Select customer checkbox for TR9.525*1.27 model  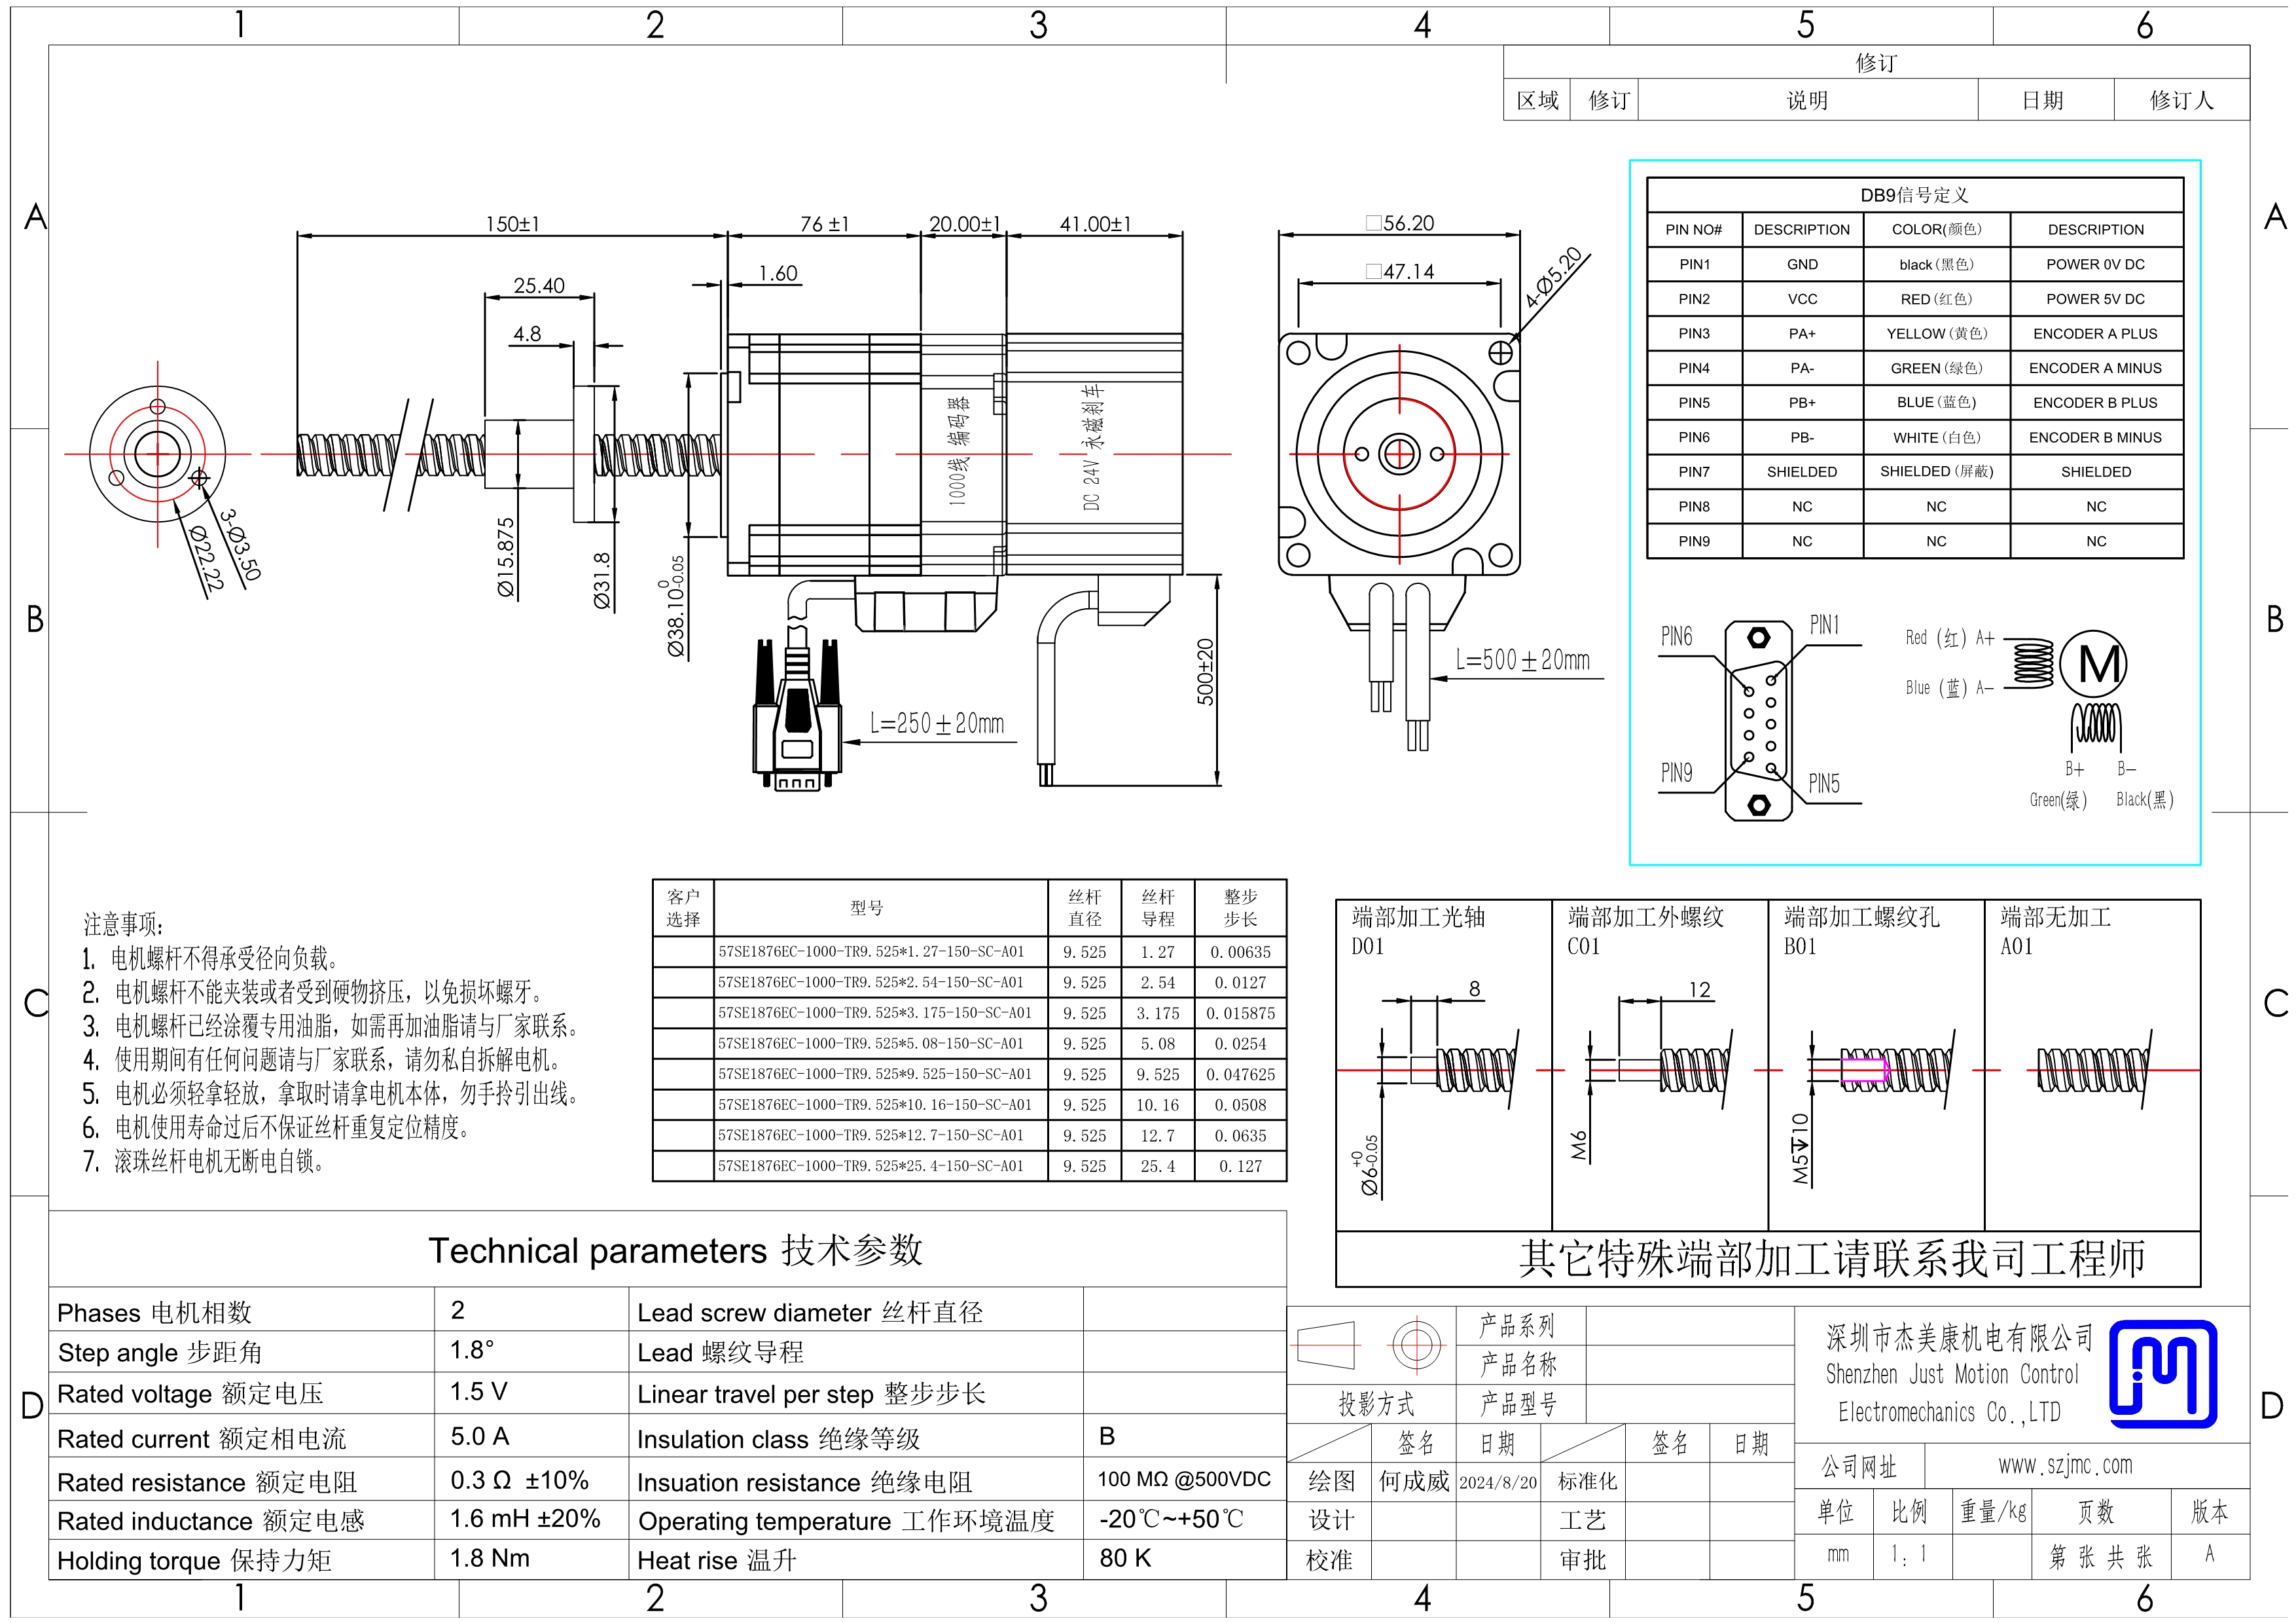pos(683,952)
